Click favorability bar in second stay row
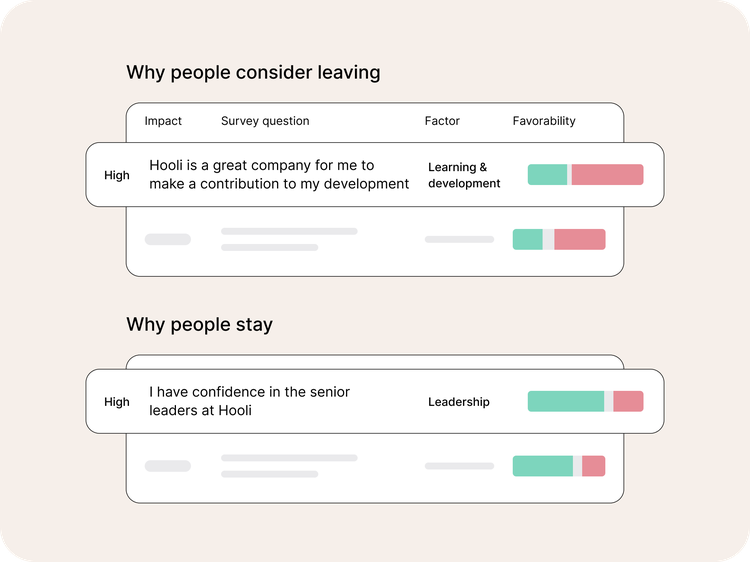This screenshot has width=750, height=562. pyautogui.click(x=559, y=466)
